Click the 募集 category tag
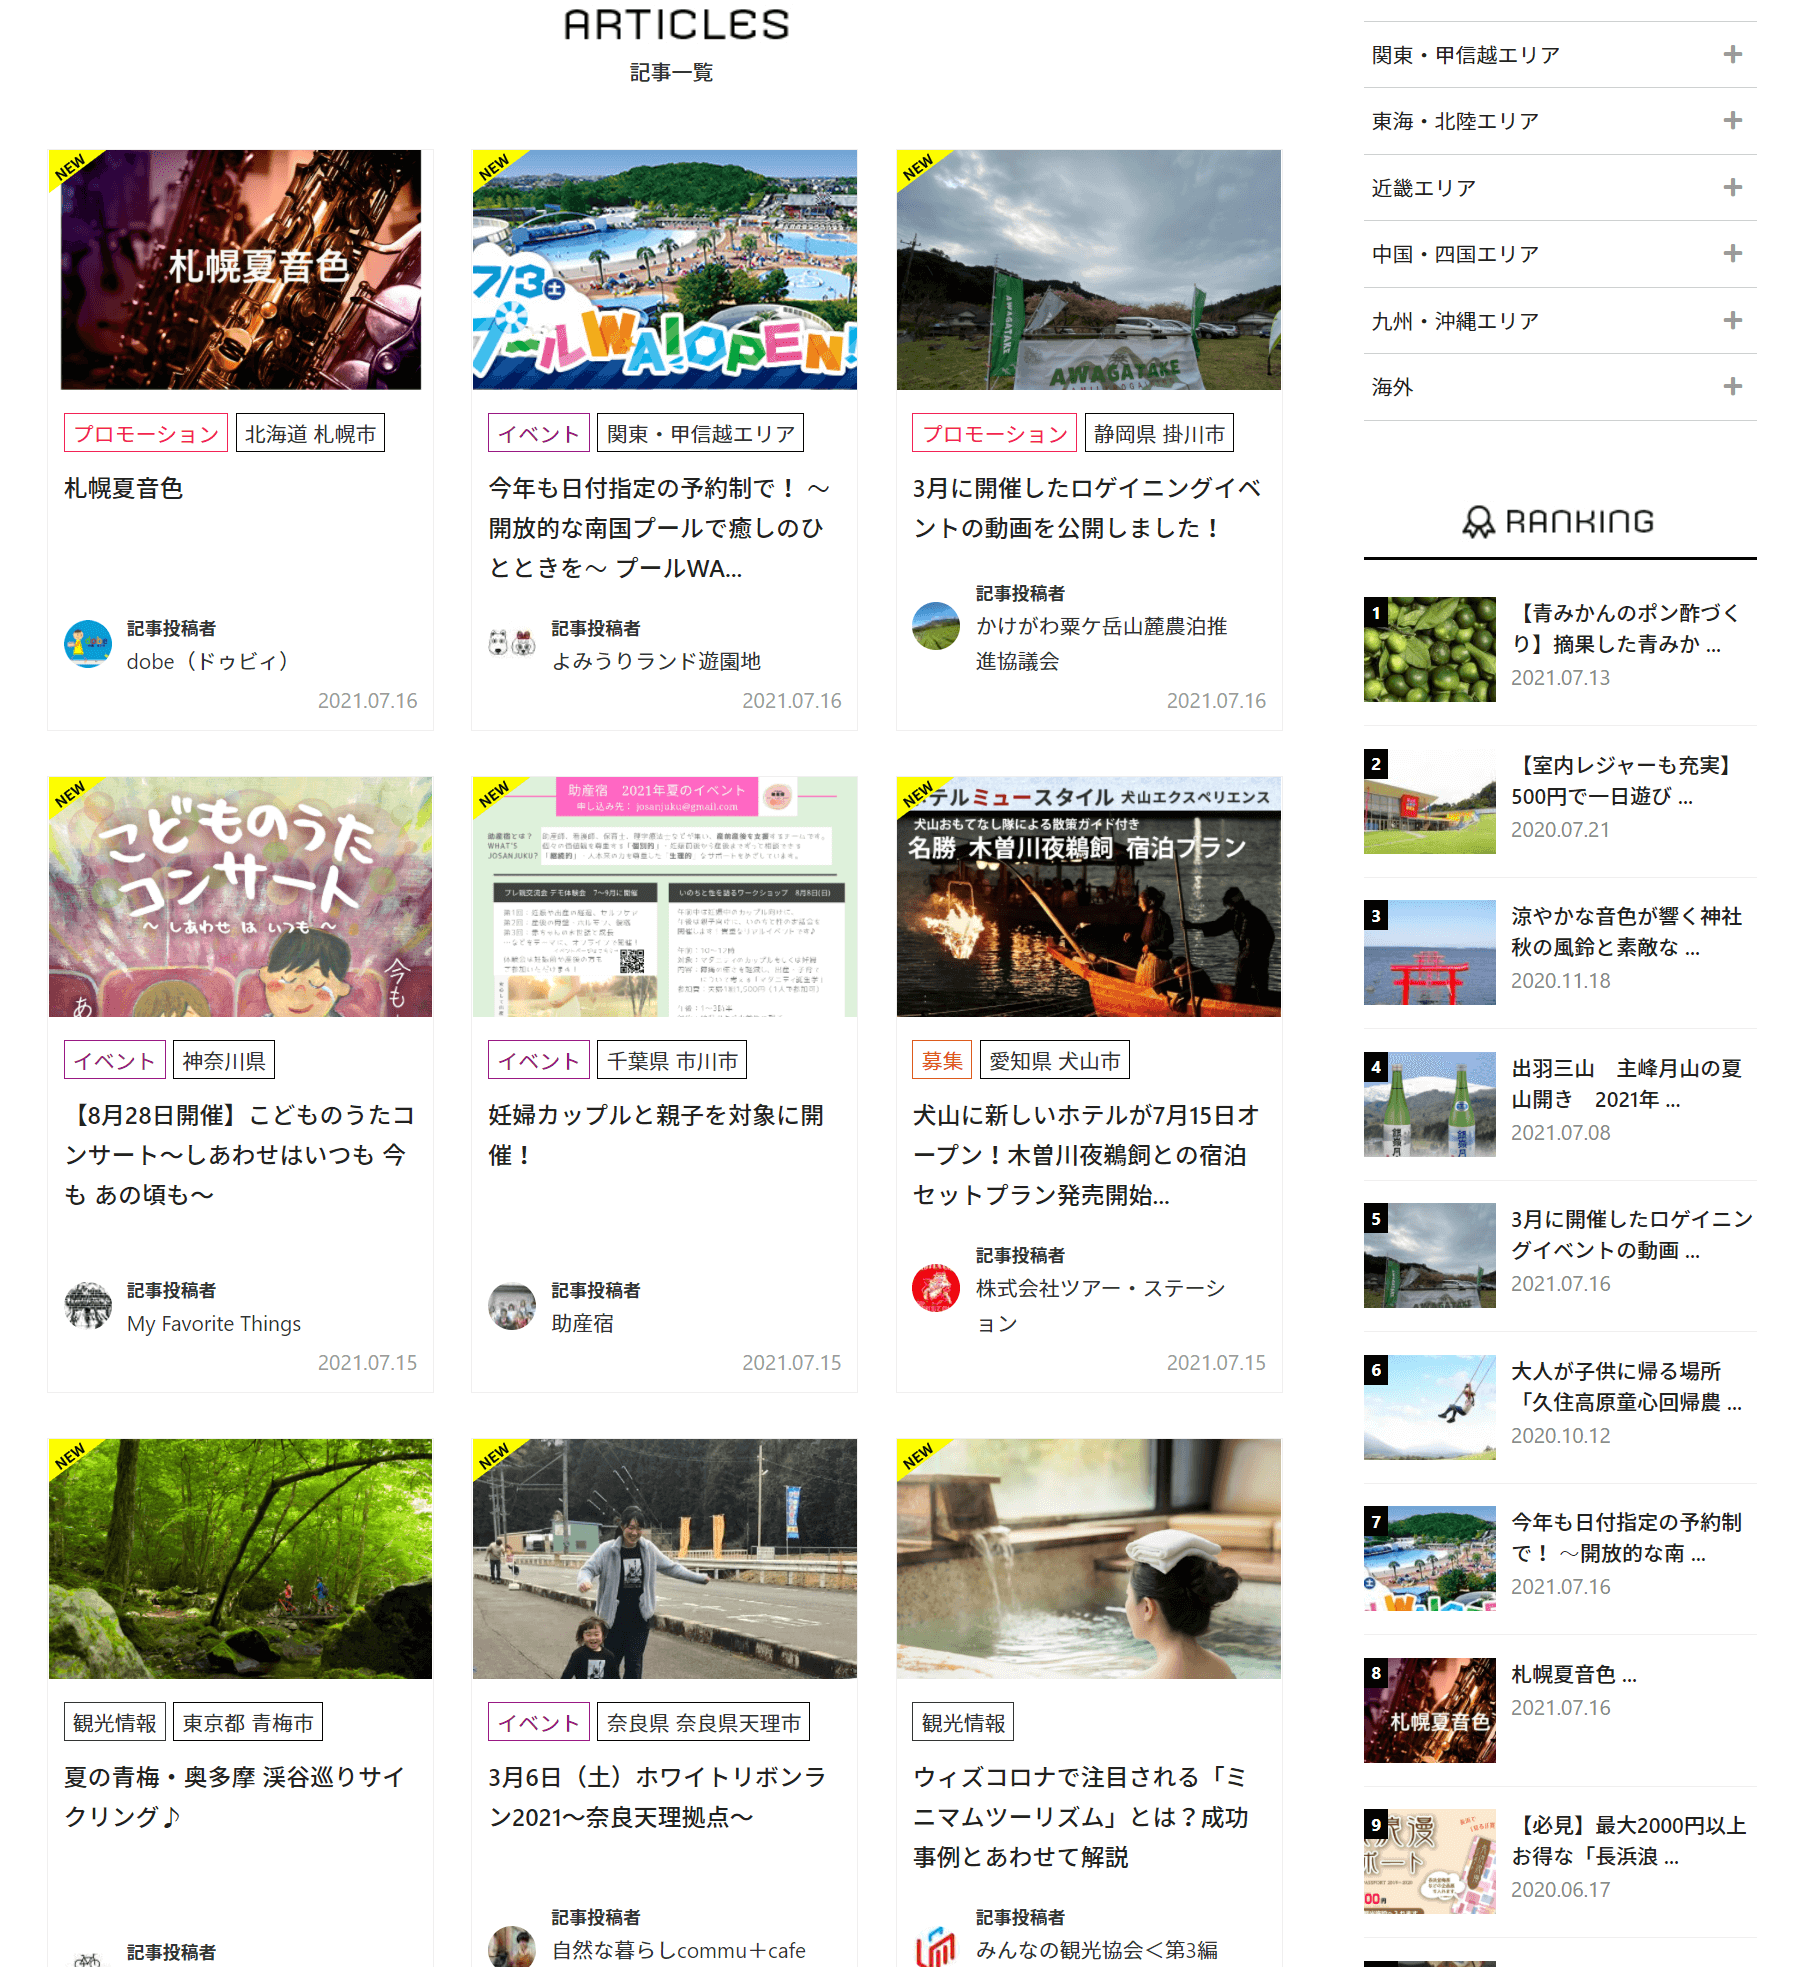The height and width of the screenshot is (1967, 1796). click(941, 1061)
